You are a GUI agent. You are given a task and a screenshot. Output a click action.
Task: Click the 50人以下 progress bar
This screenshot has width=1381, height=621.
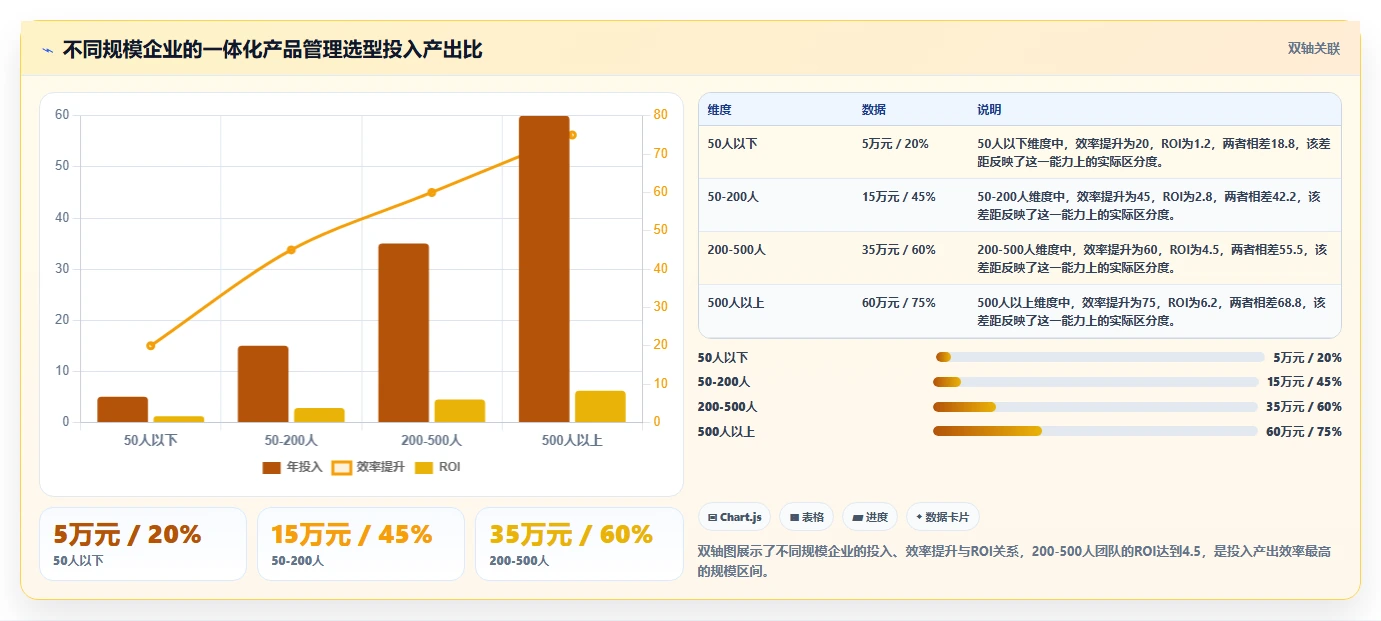pyautogui.click(x=1100, y=357)
